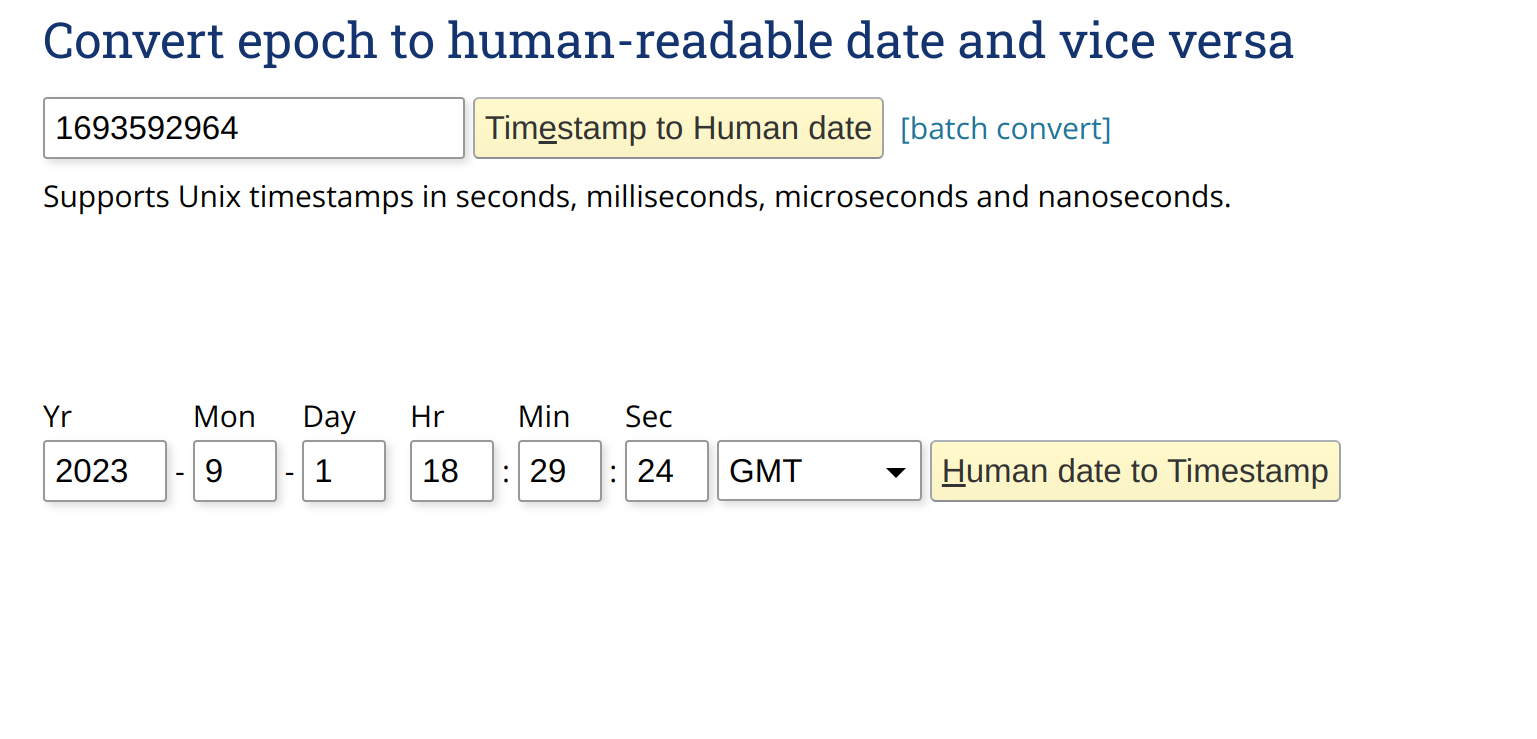Screen dimensions: 1537x739
Task: Click the dropdown arrow on the timezone selector
Action: [893, 470]
